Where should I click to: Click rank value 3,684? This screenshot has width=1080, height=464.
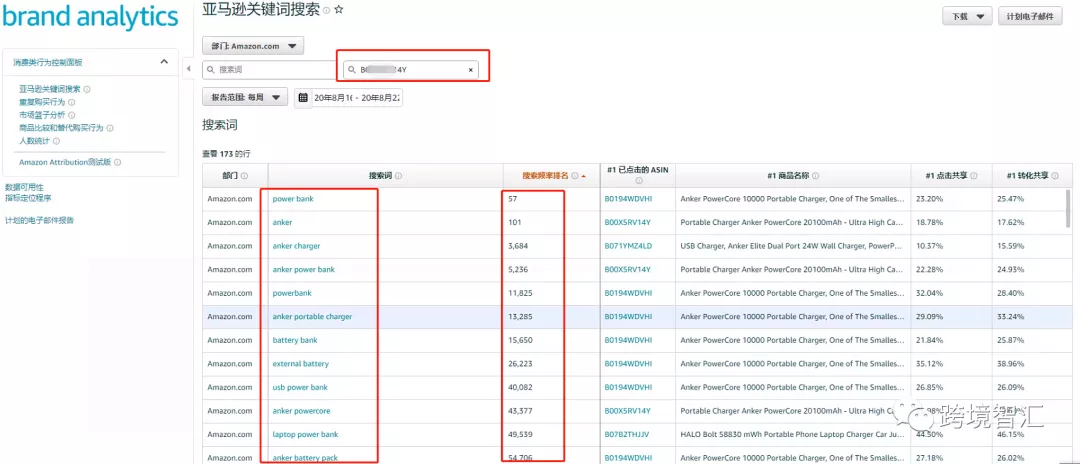(518, 246)
